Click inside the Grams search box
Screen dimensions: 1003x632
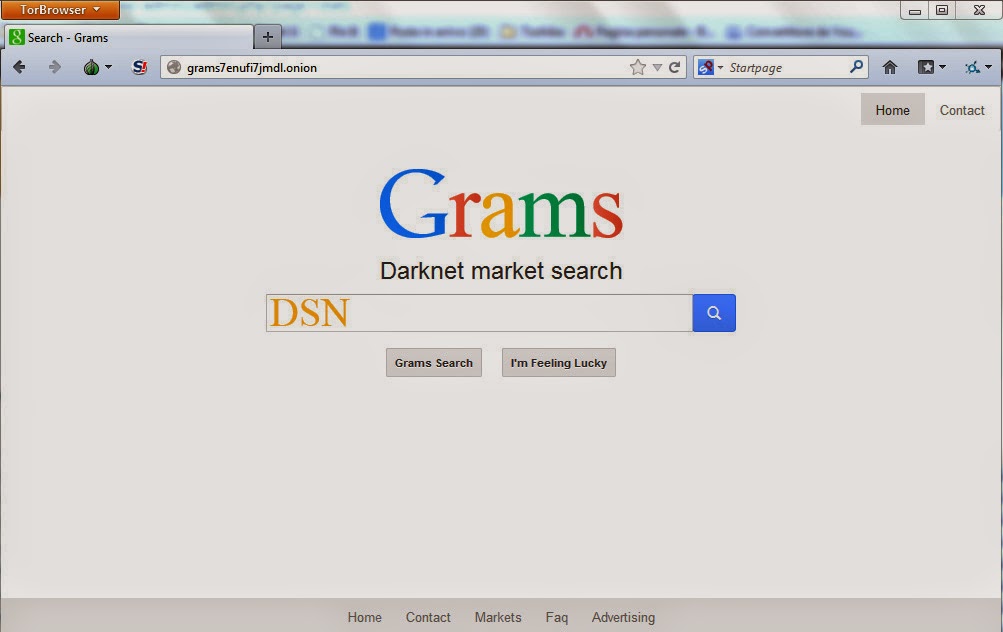point(479,313)
